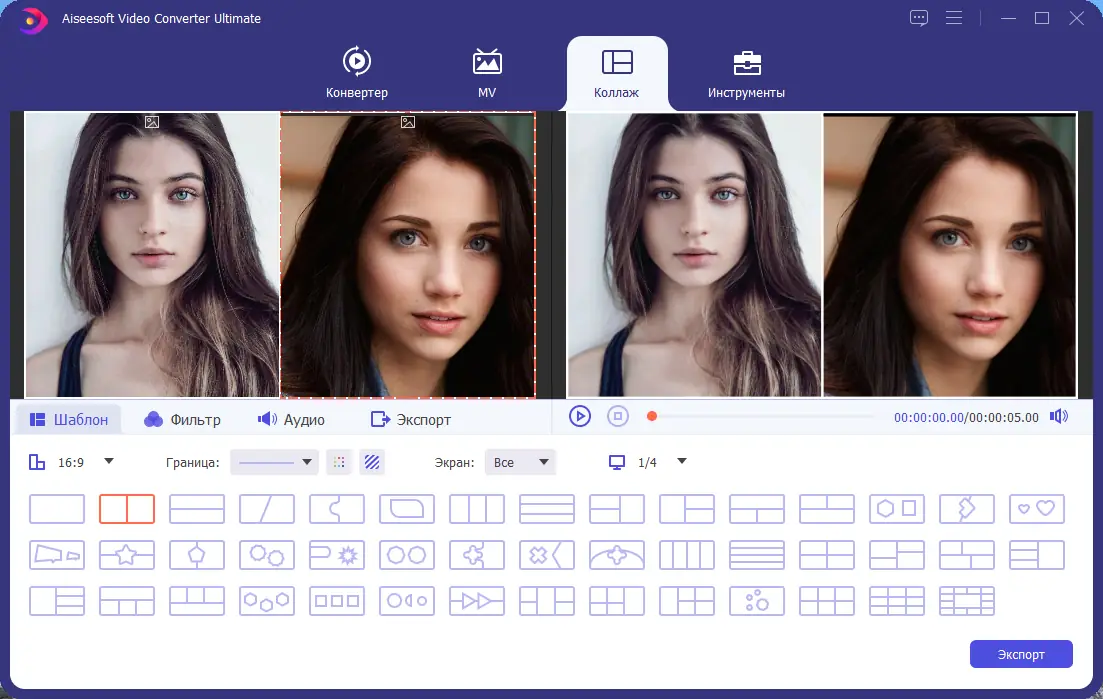Switch to the Шаблон panel
This screenshot has width=1103, height=699.
pos(68,420)
